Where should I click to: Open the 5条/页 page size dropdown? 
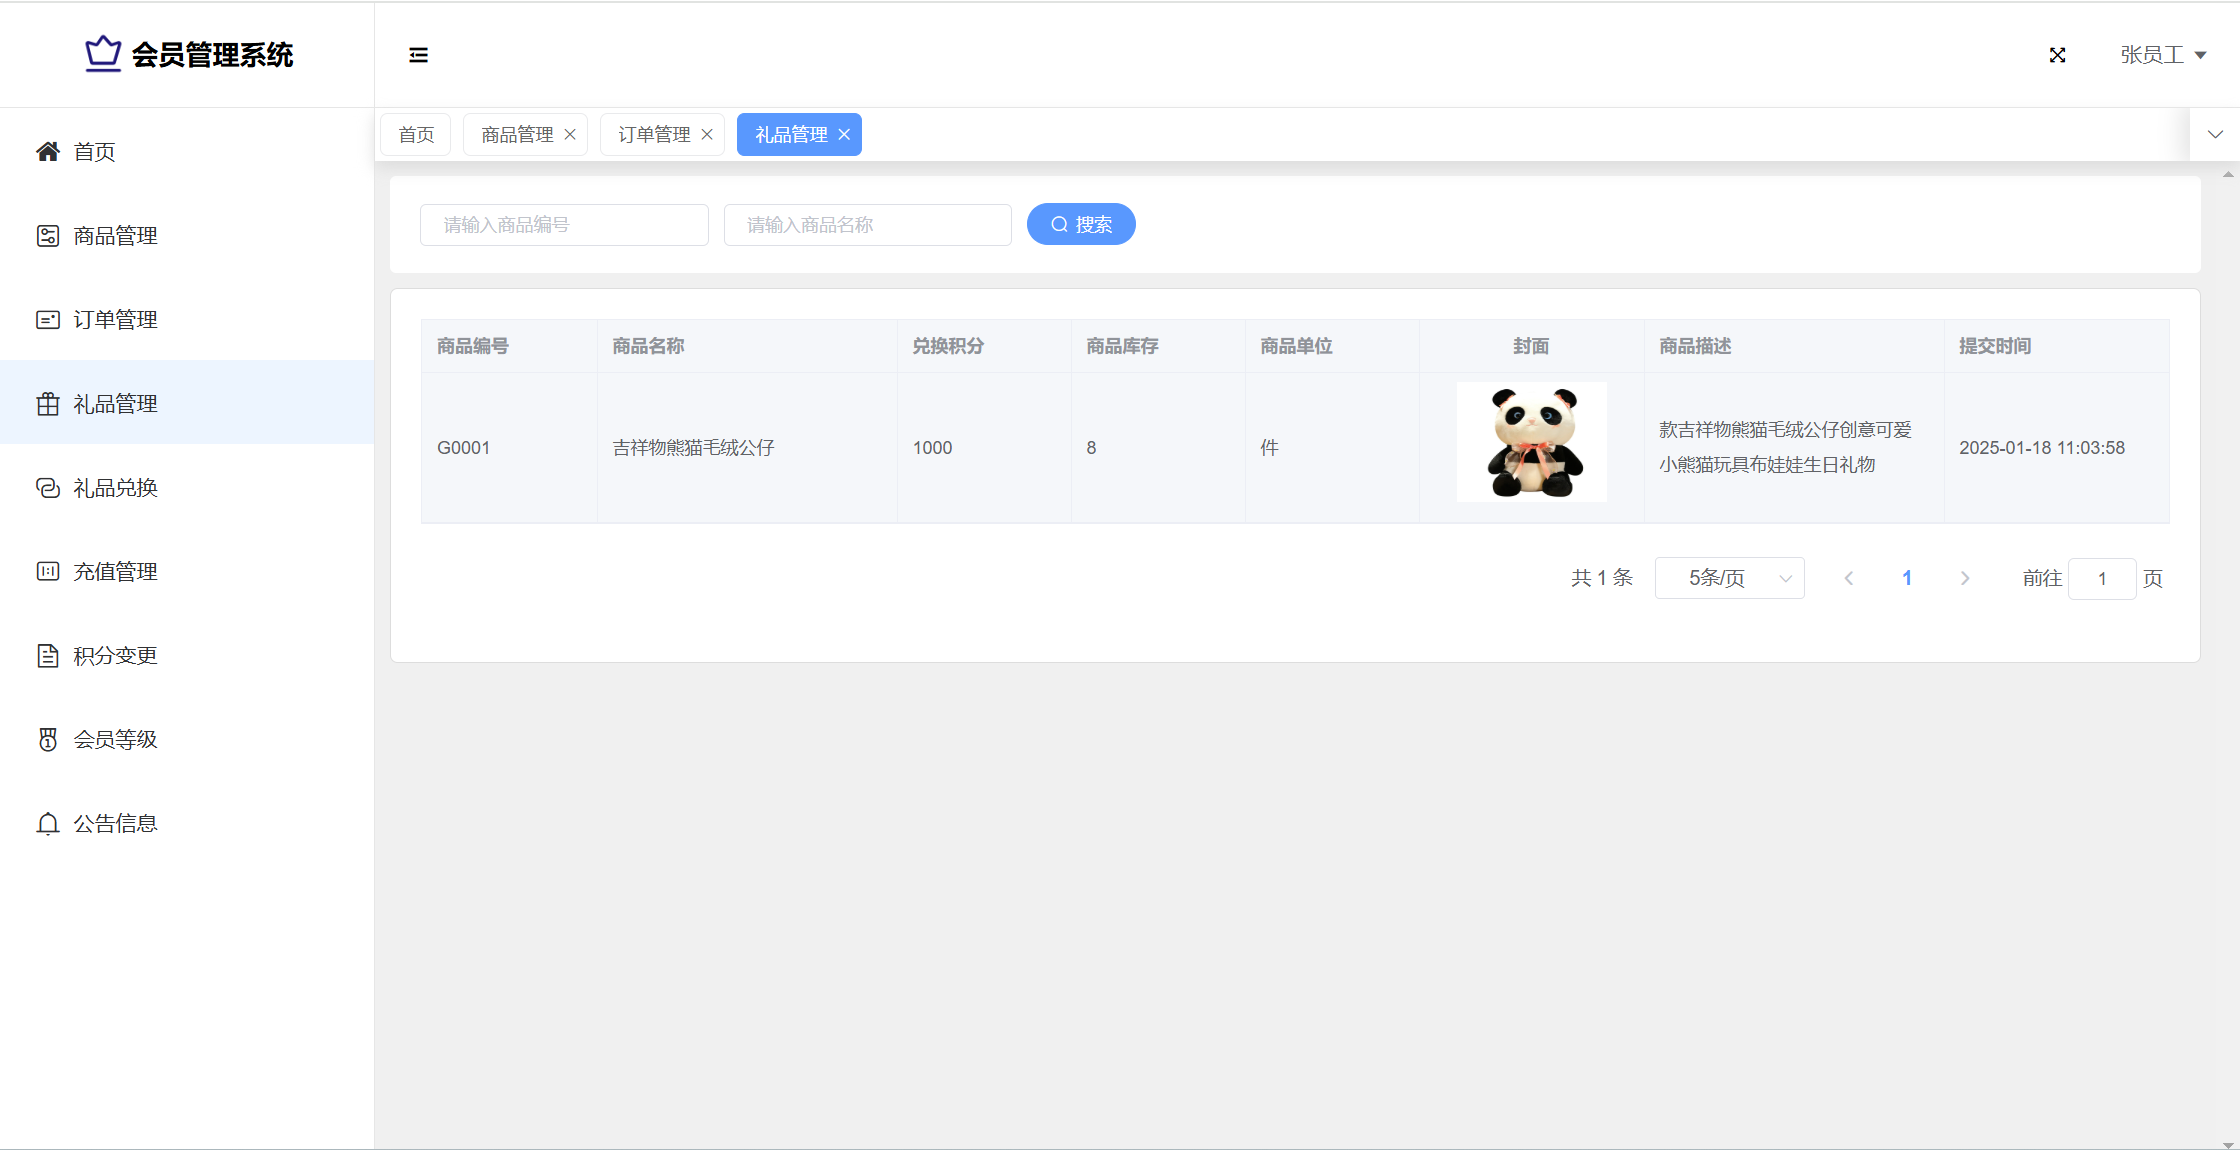[x=1729, y=578]
